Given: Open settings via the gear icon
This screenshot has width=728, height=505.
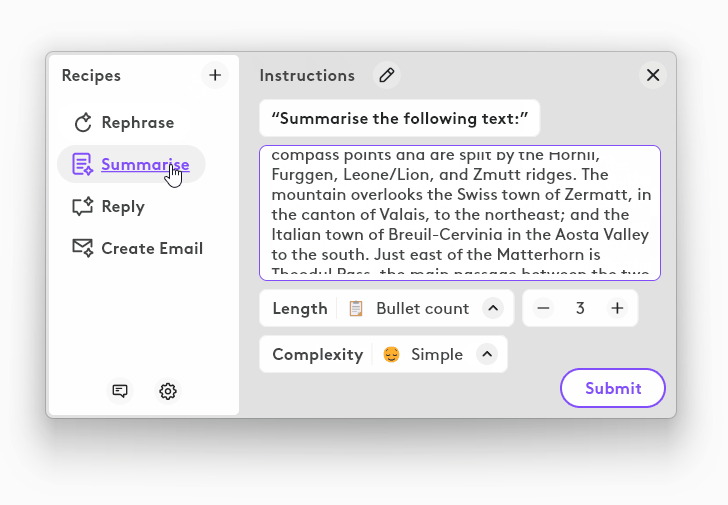Looking at the screenshot, I should [168, 391].
